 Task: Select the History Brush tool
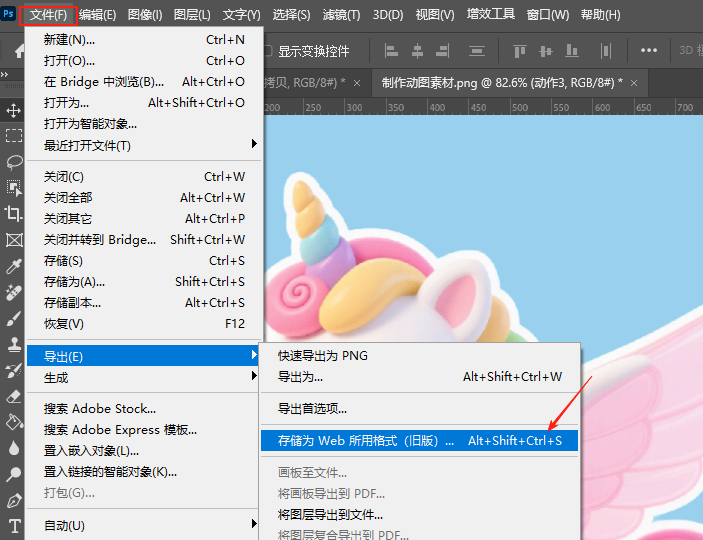click(x=13, y=370)
